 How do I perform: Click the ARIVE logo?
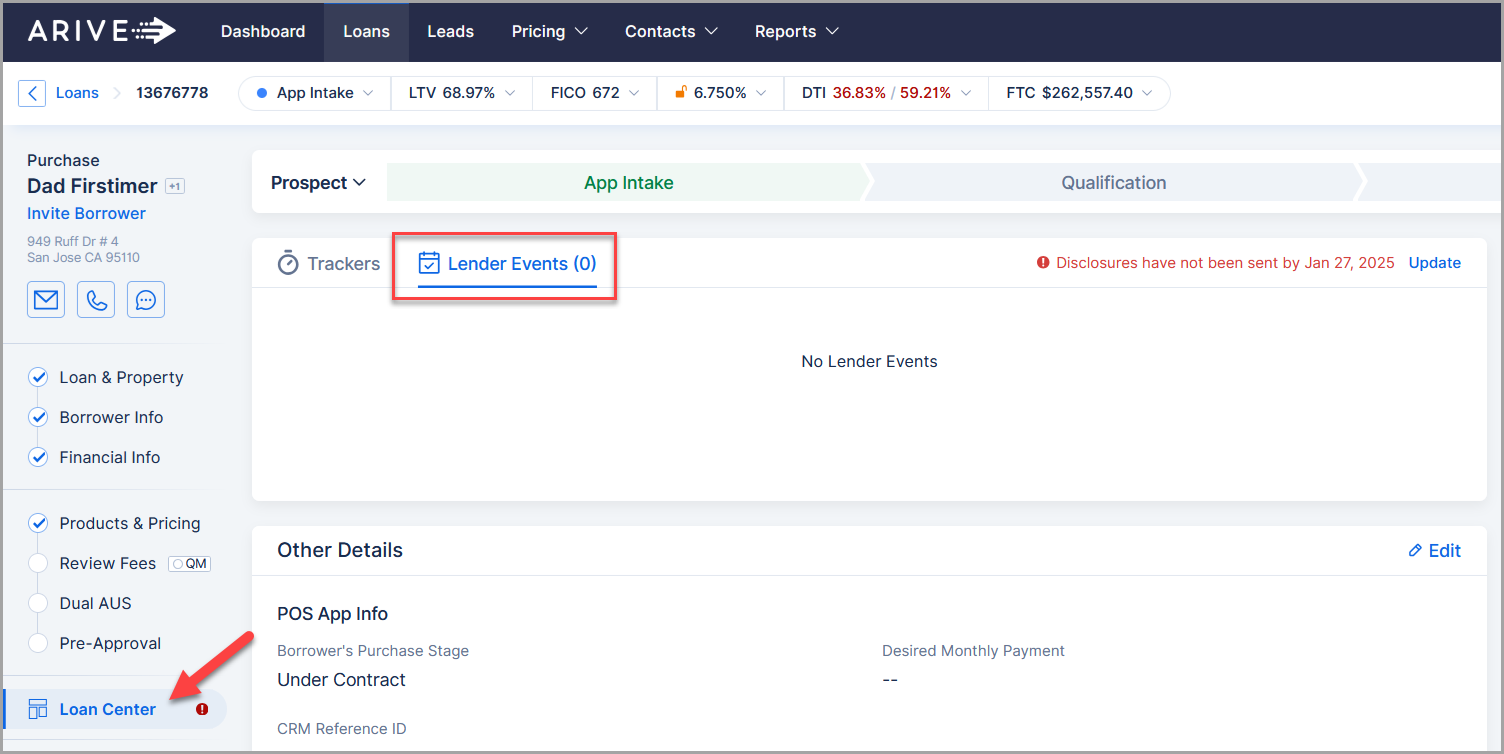101,31
